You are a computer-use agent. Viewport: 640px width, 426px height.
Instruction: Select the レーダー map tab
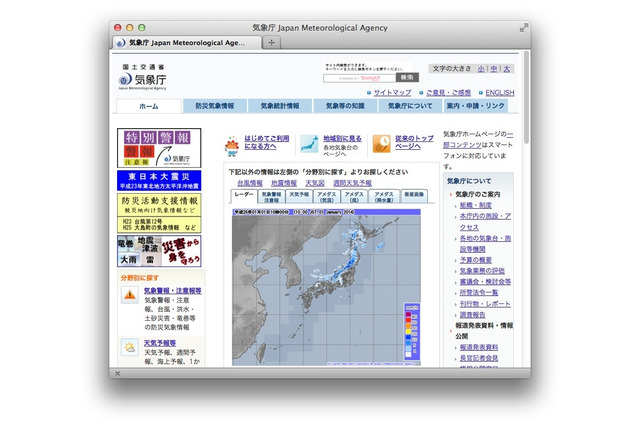tap(244, 196)
